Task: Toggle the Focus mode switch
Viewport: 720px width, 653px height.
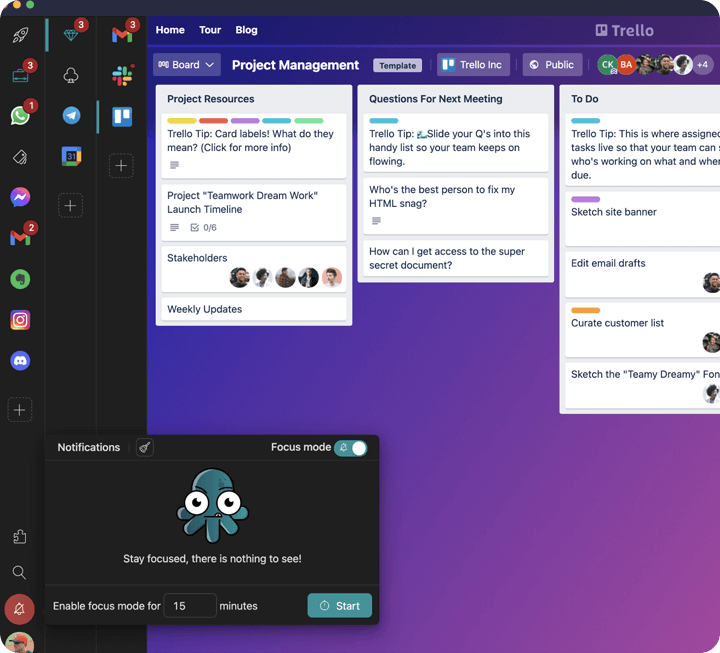Action: tap(351, 448)
